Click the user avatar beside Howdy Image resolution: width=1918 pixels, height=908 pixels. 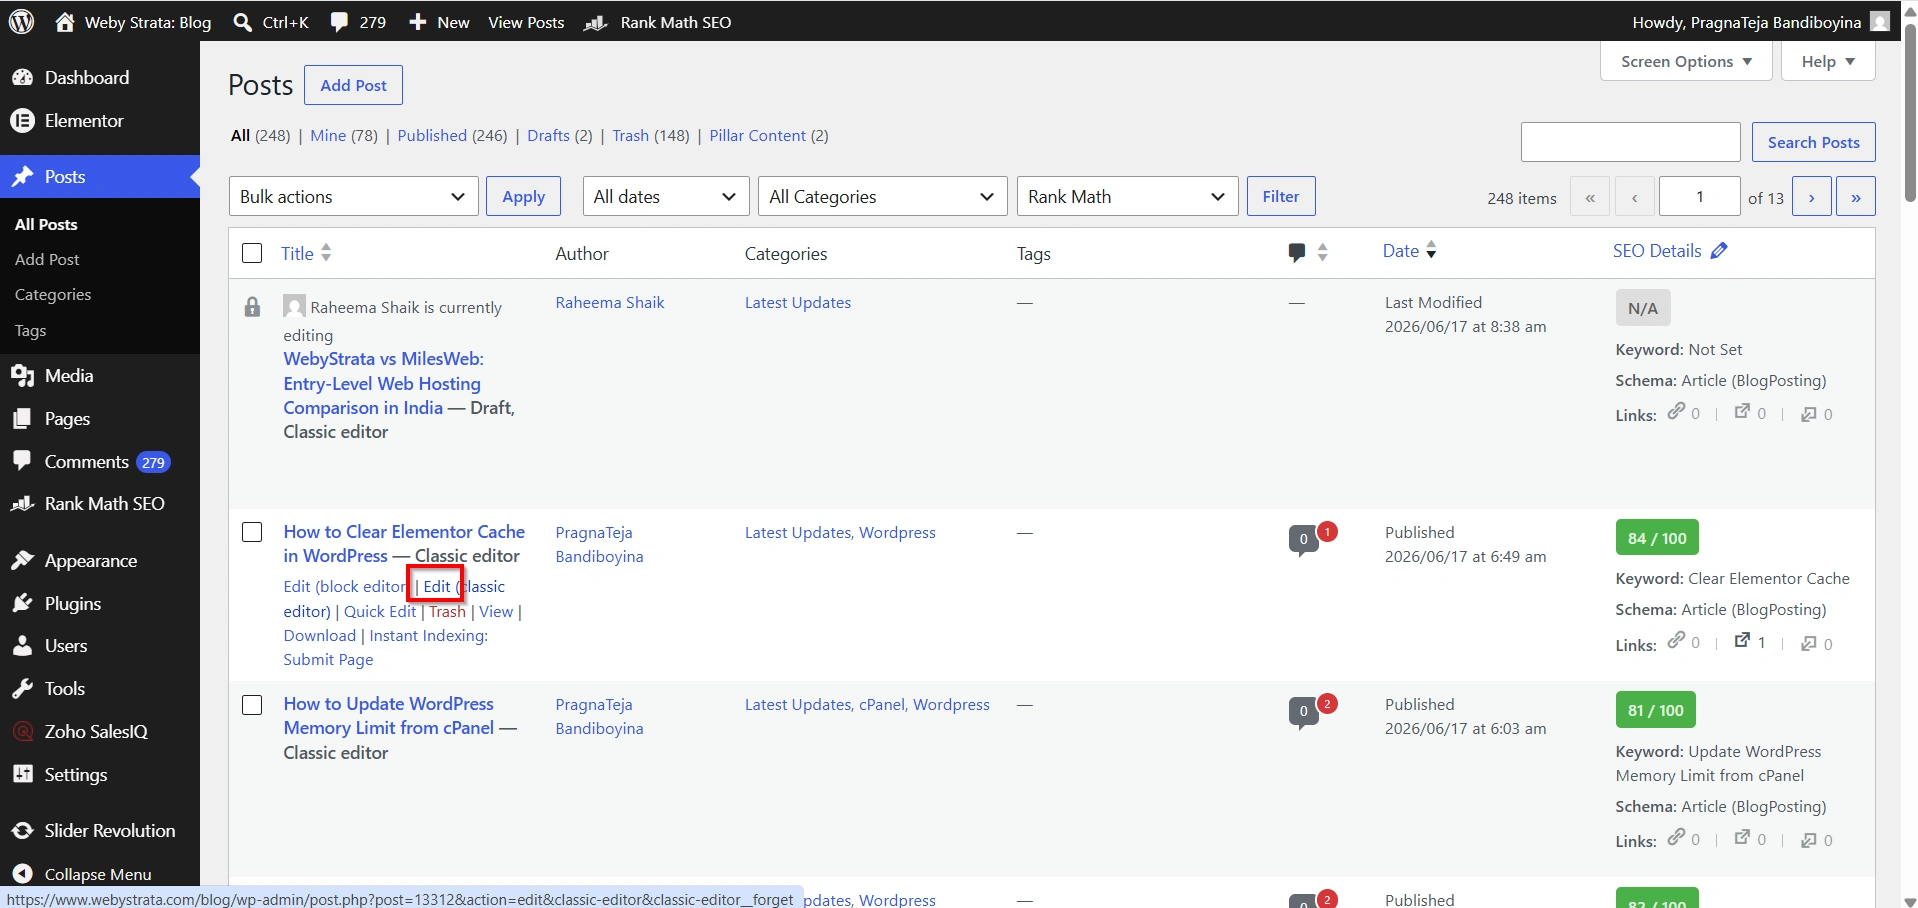coord(1880,21)
